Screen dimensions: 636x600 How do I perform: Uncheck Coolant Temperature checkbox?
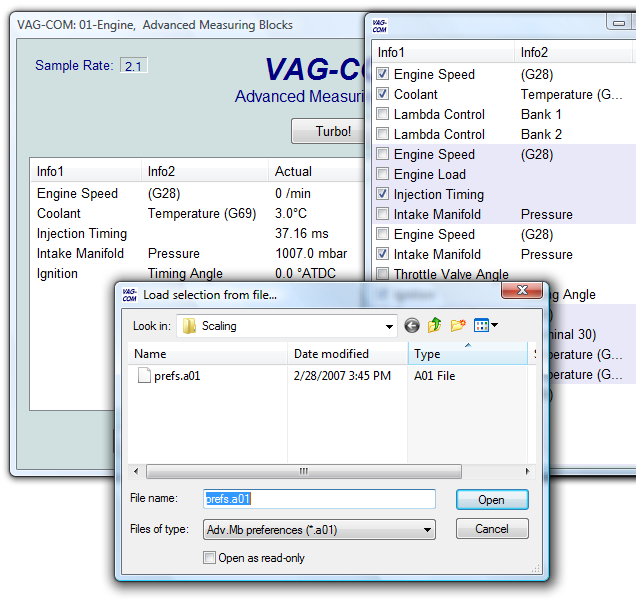point(382,94)
